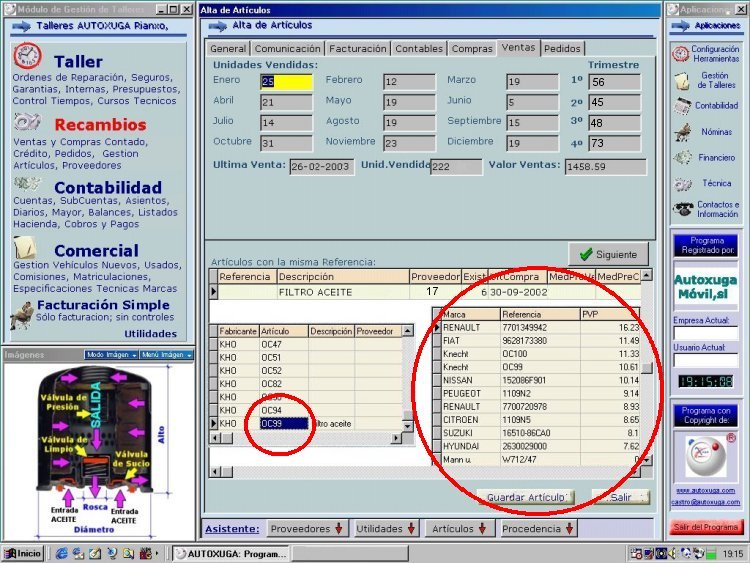Click the Valor Ventas field
Viewport: 750px width, 563px height.
pos(605,166)
